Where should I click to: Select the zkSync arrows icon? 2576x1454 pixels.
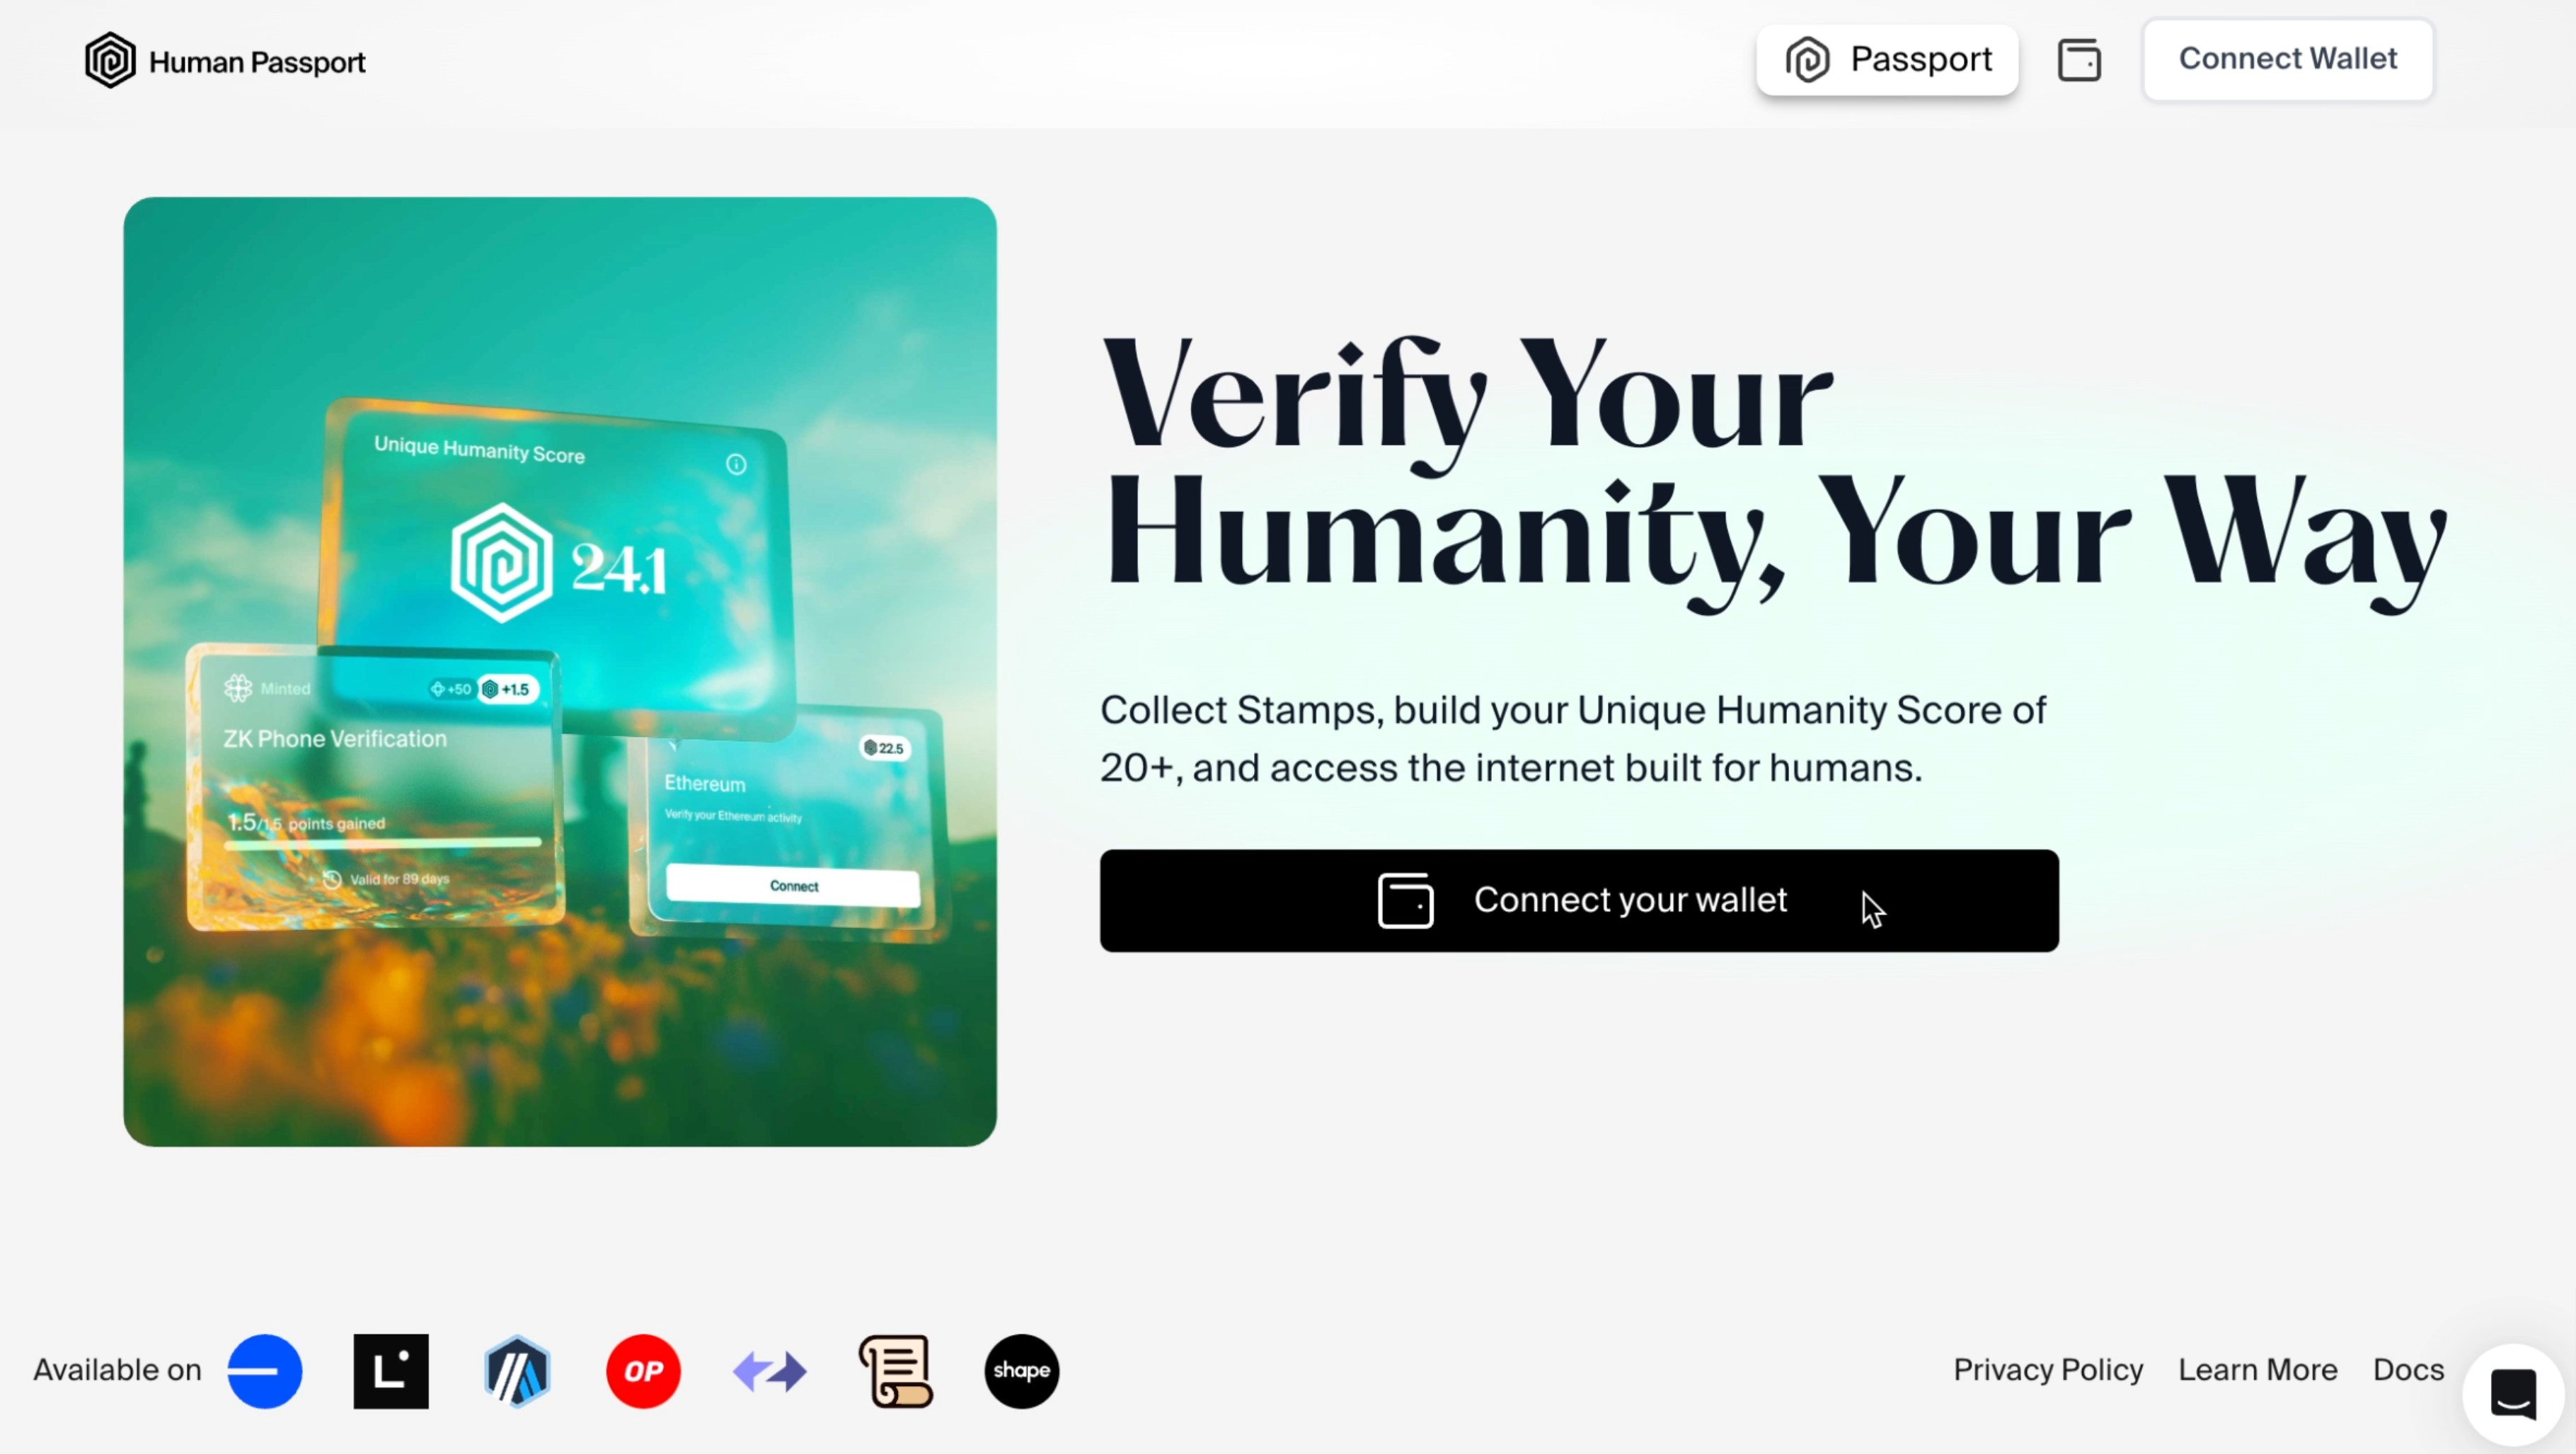770,1371
